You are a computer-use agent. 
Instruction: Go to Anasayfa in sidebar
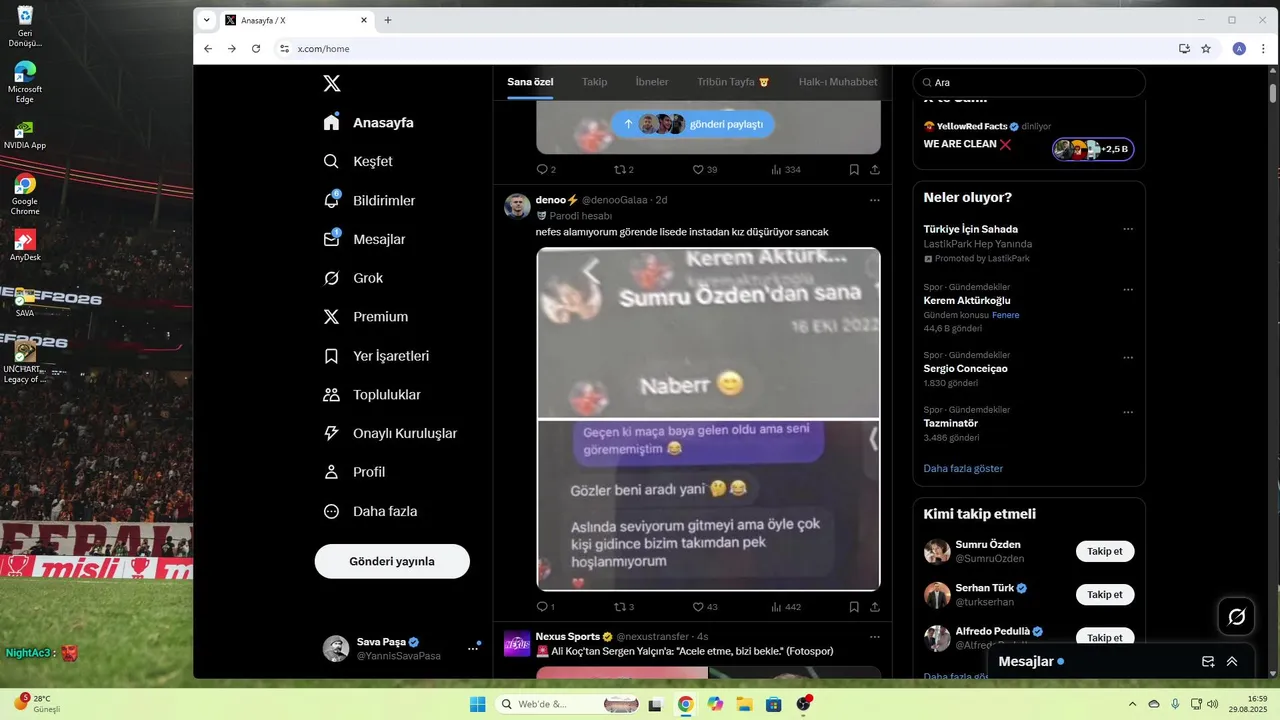click(368, 122)
